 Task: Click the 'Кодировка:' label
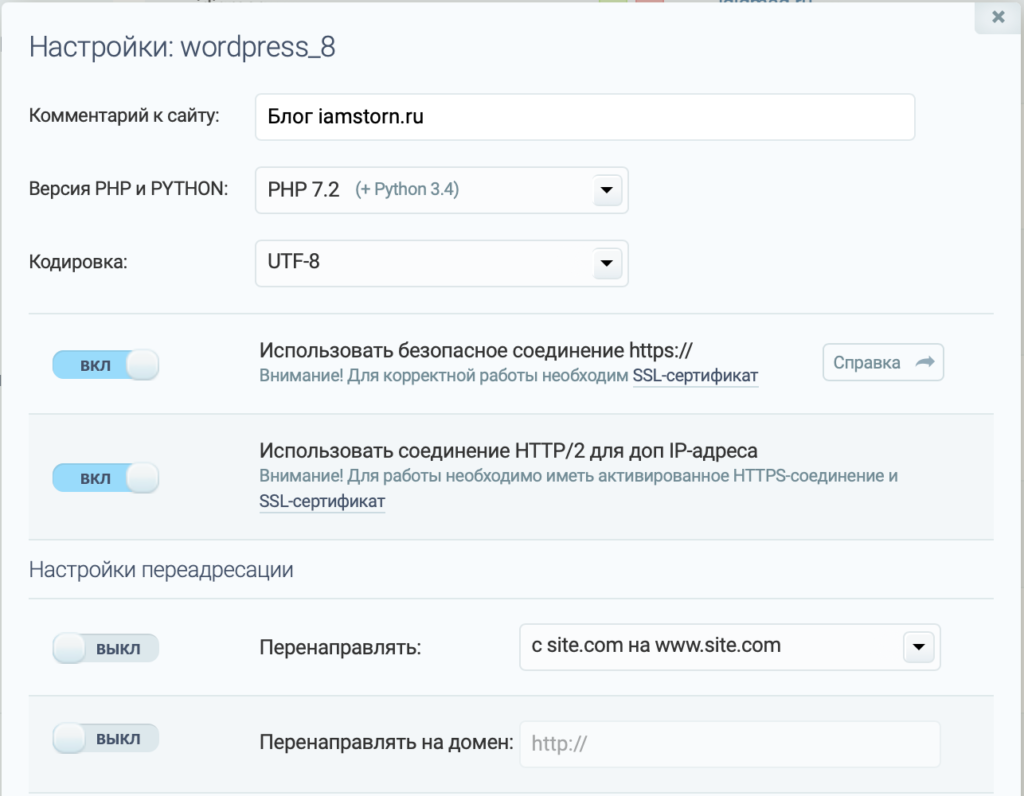[x=78, y=263]
